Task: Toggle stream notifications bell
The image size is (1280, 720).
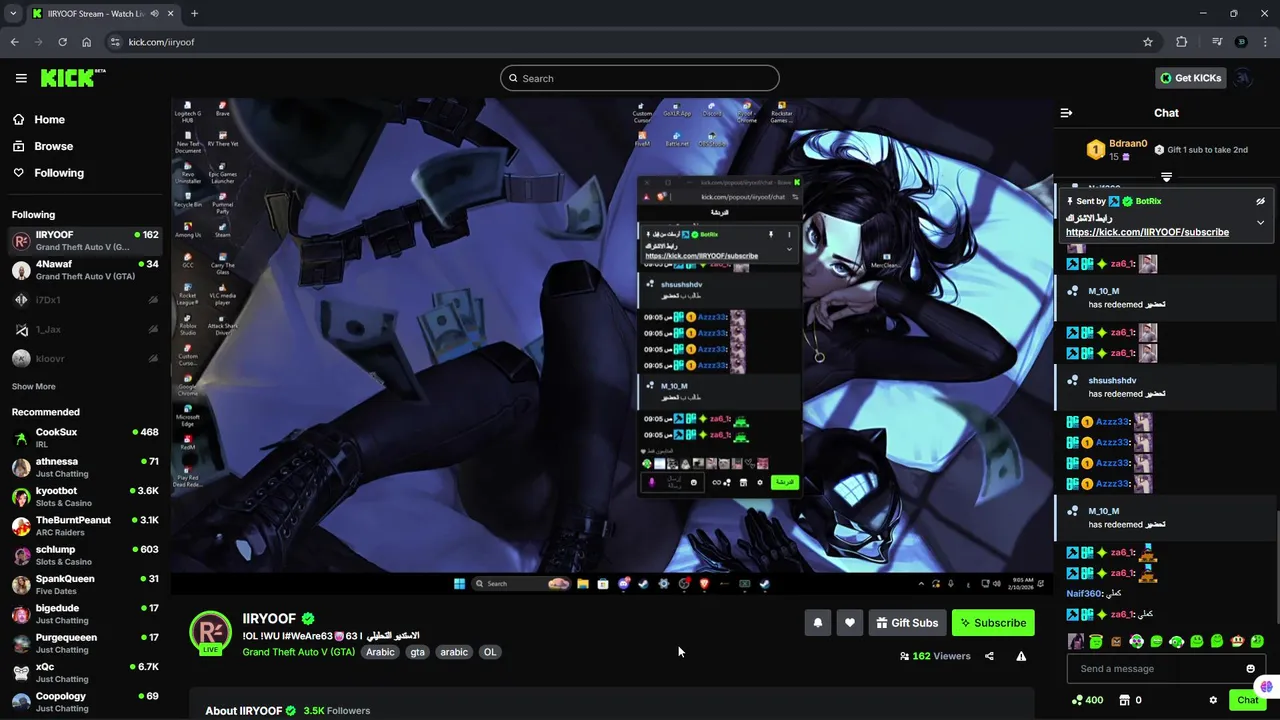Action: pos(818,622)
